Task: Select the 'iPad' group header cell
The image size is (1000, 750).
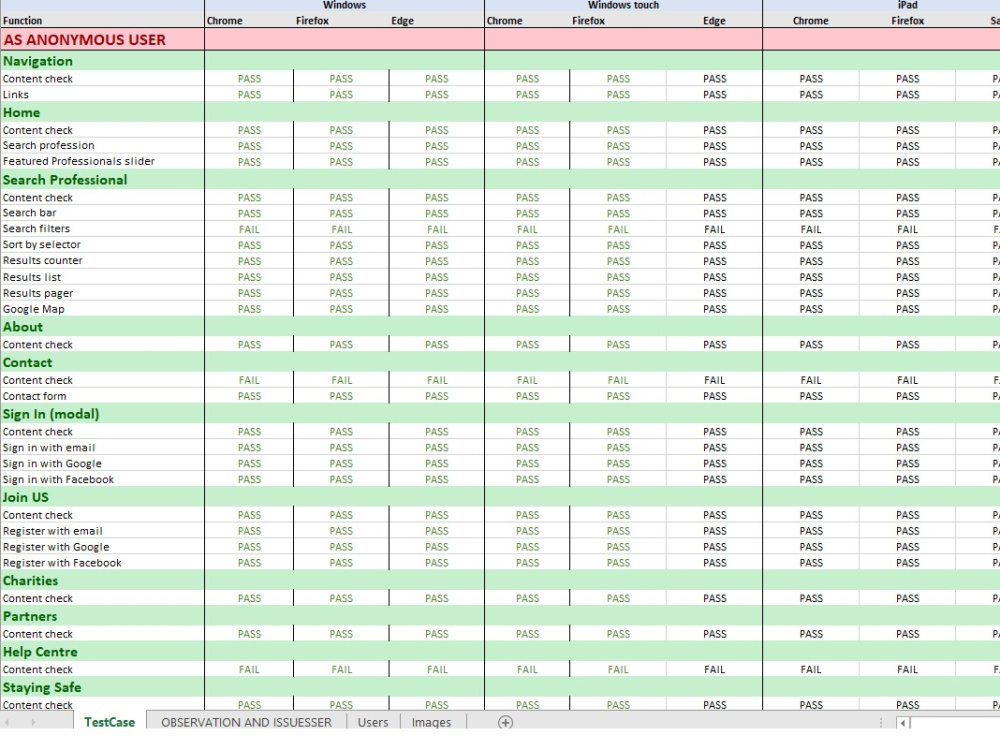Action: tap(907, 5)
